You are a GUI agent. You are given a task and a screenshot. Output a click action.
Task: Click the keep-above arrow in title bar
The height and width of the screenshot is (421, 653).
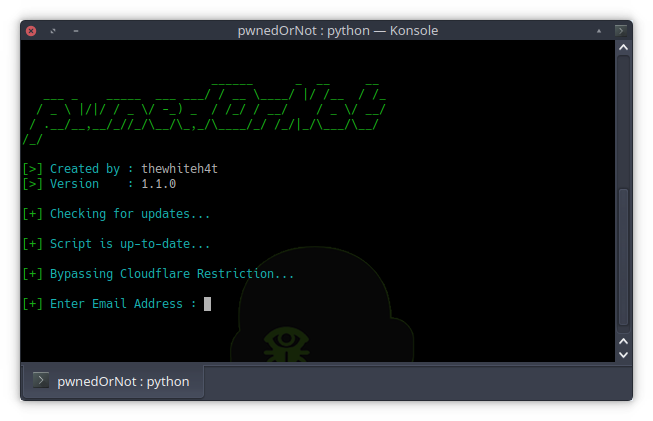click(599, 31)
